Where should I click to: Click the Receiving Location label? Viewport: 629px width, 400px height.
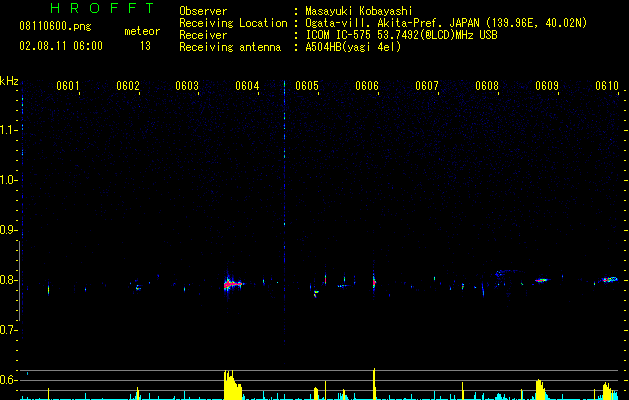tap(233, 23)
